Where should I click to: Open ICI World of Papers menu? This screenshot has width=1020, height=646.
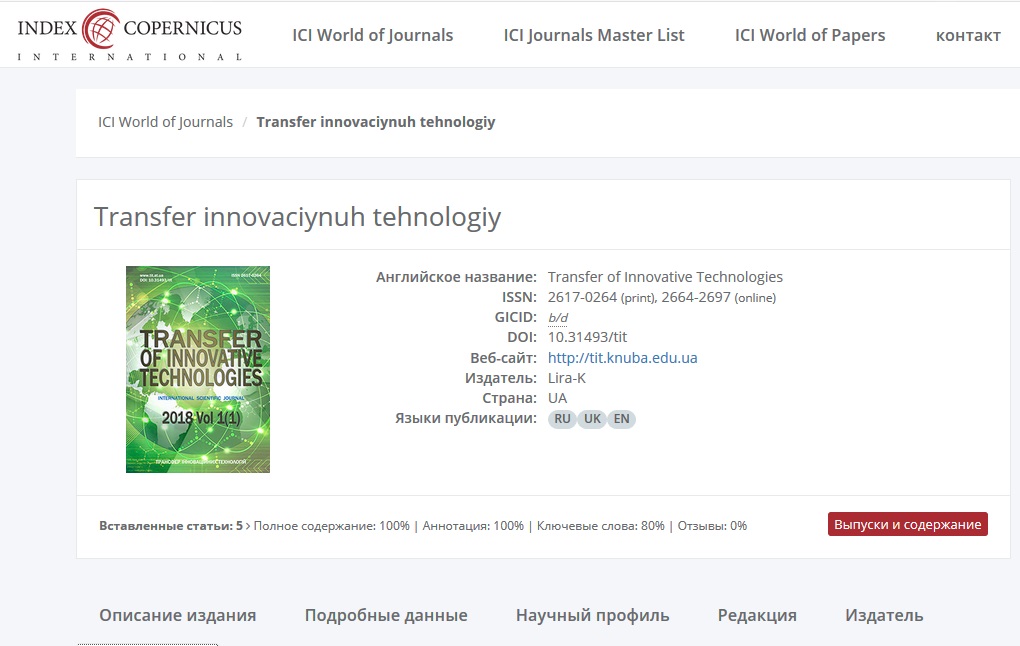click(810, 35)
